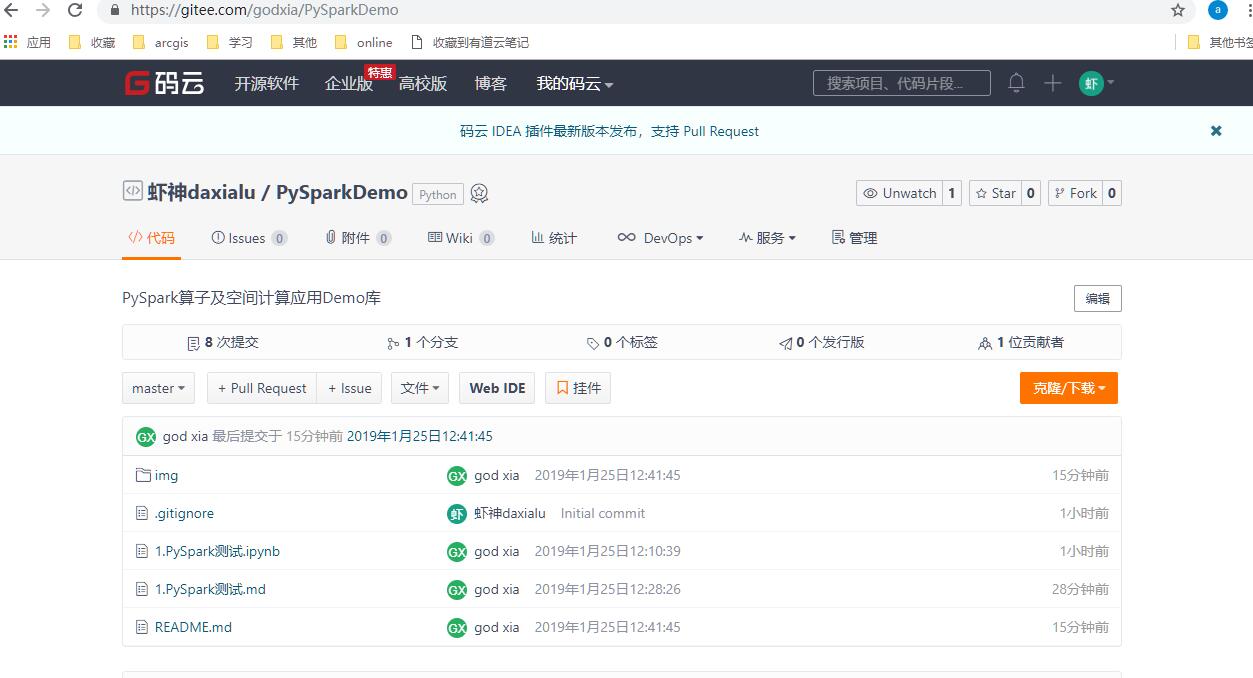Click GX avatar in the img row

[x=457, y=476]
